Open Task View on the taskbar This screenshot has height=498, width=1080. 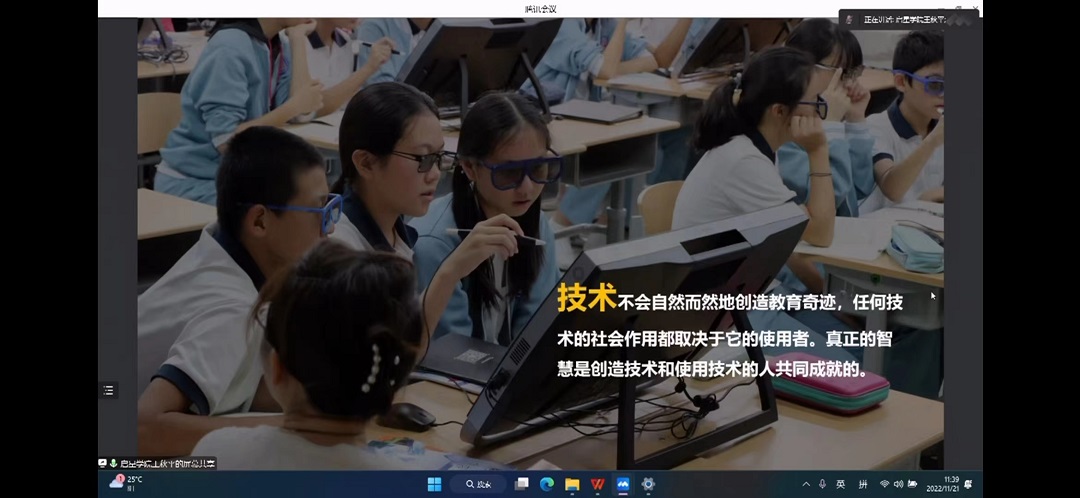[x=522, y=484]
